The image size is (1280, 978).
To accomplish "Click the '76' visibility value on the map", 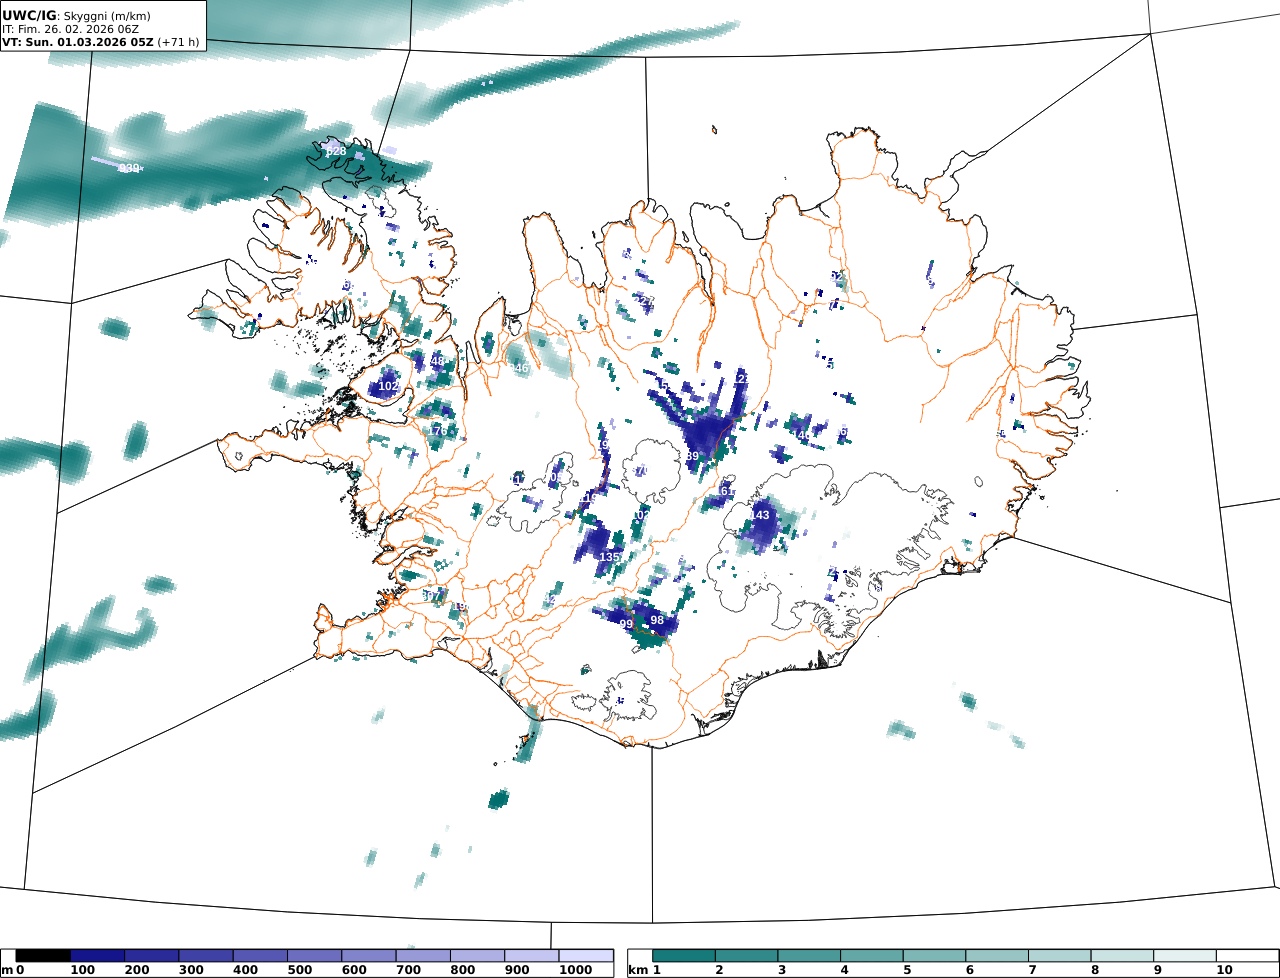I will [439, 430].
